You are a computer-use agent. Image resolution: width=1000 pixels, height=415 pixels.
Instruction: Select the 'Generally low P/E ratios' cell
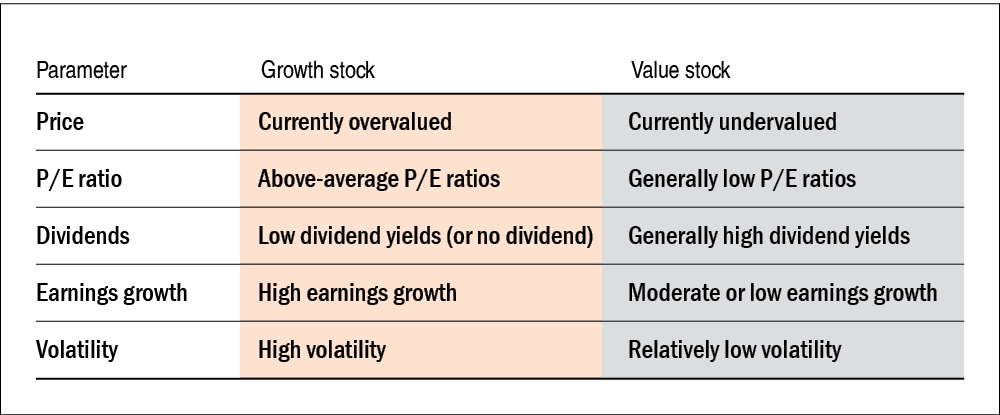click(742, 179)
